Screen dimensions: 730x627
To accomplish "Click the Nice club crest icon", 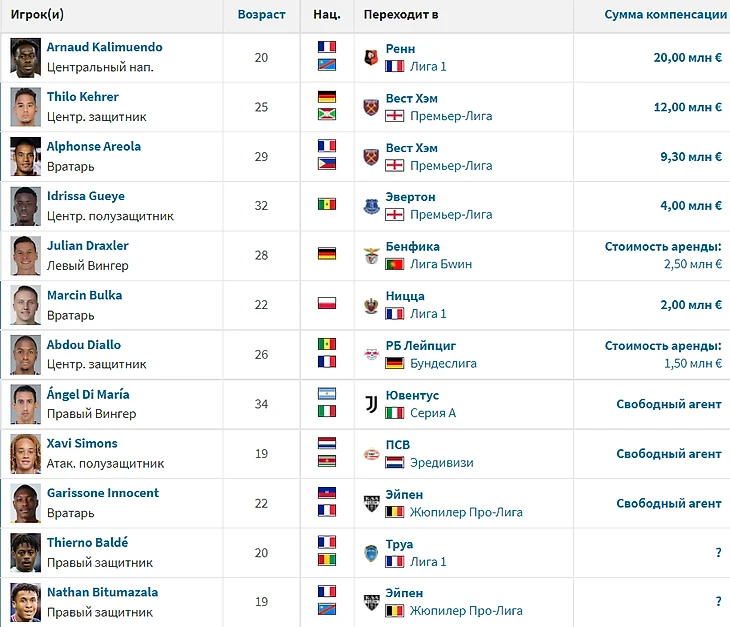I will [x=372, y=305].
